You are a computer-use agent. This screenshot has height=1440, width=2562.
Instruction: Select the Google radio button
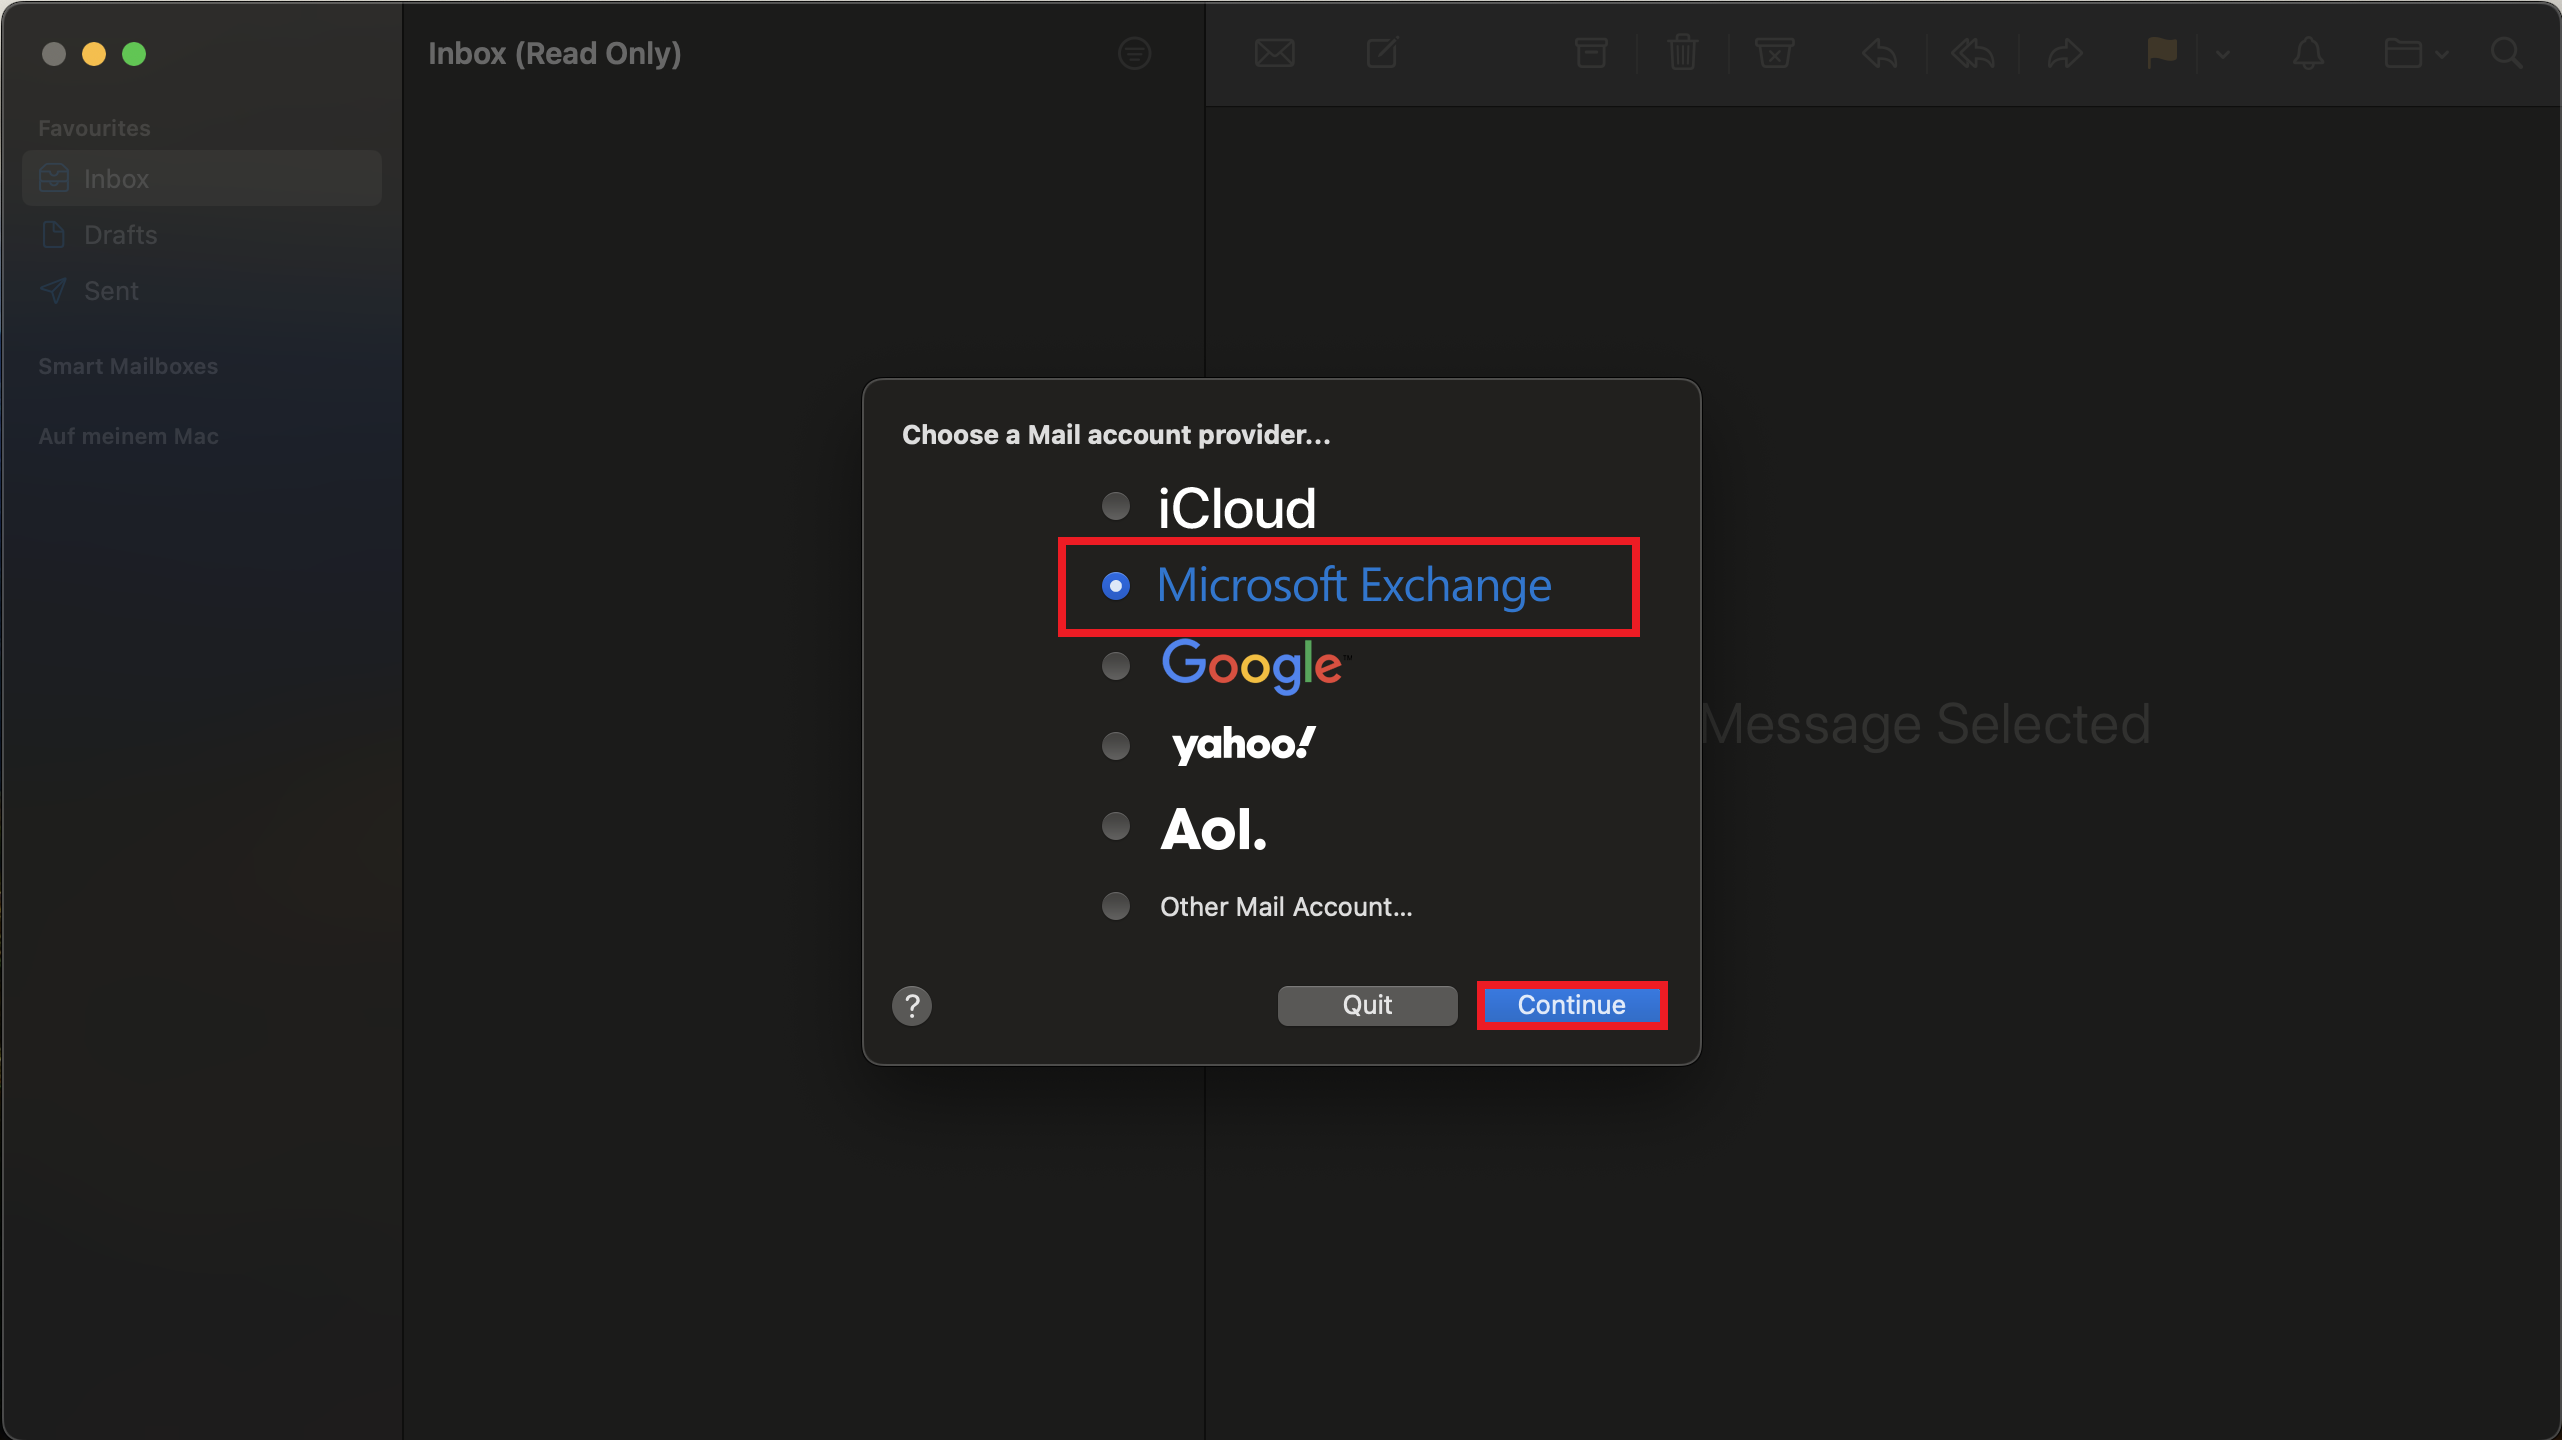tap(1116, 666)
